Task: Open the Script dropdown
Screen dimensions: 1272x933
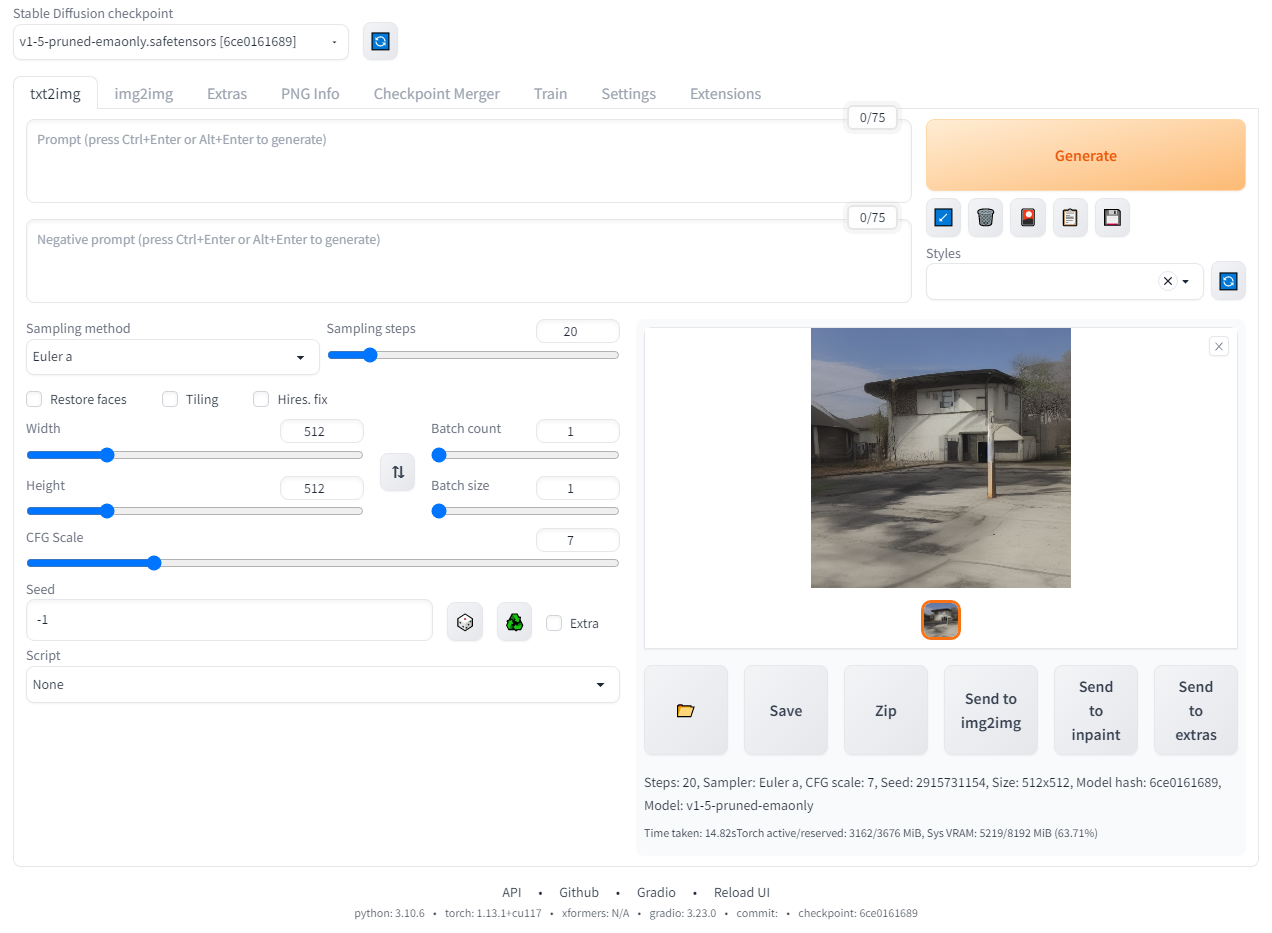Action: coord(322,685)
